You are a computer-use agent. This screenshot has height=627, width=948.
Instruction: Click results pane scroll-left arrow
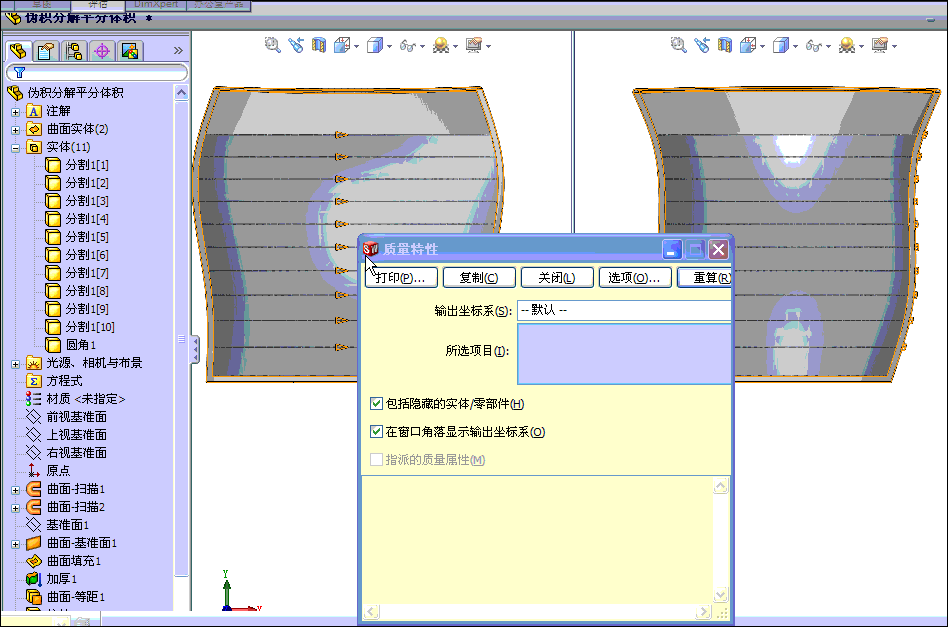[x=372, y=612]
